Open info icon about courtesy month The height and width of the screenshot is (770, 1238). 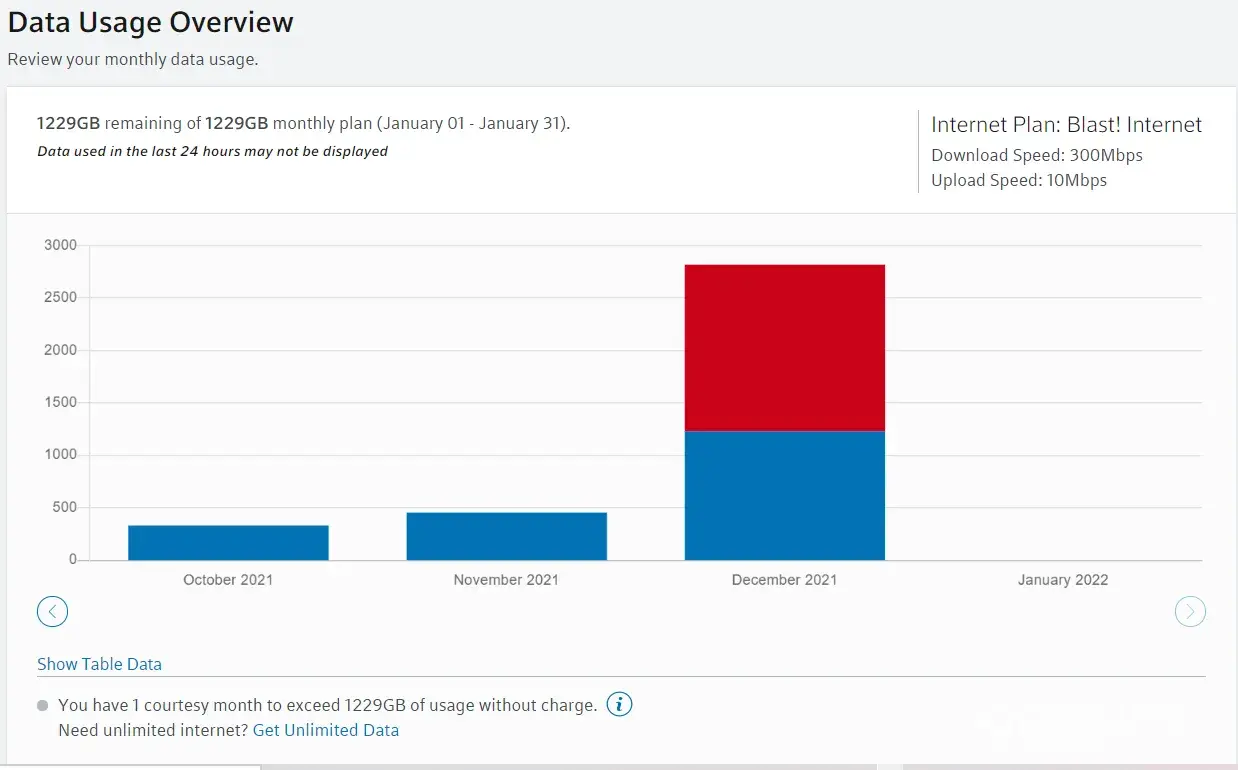point(620,705)
